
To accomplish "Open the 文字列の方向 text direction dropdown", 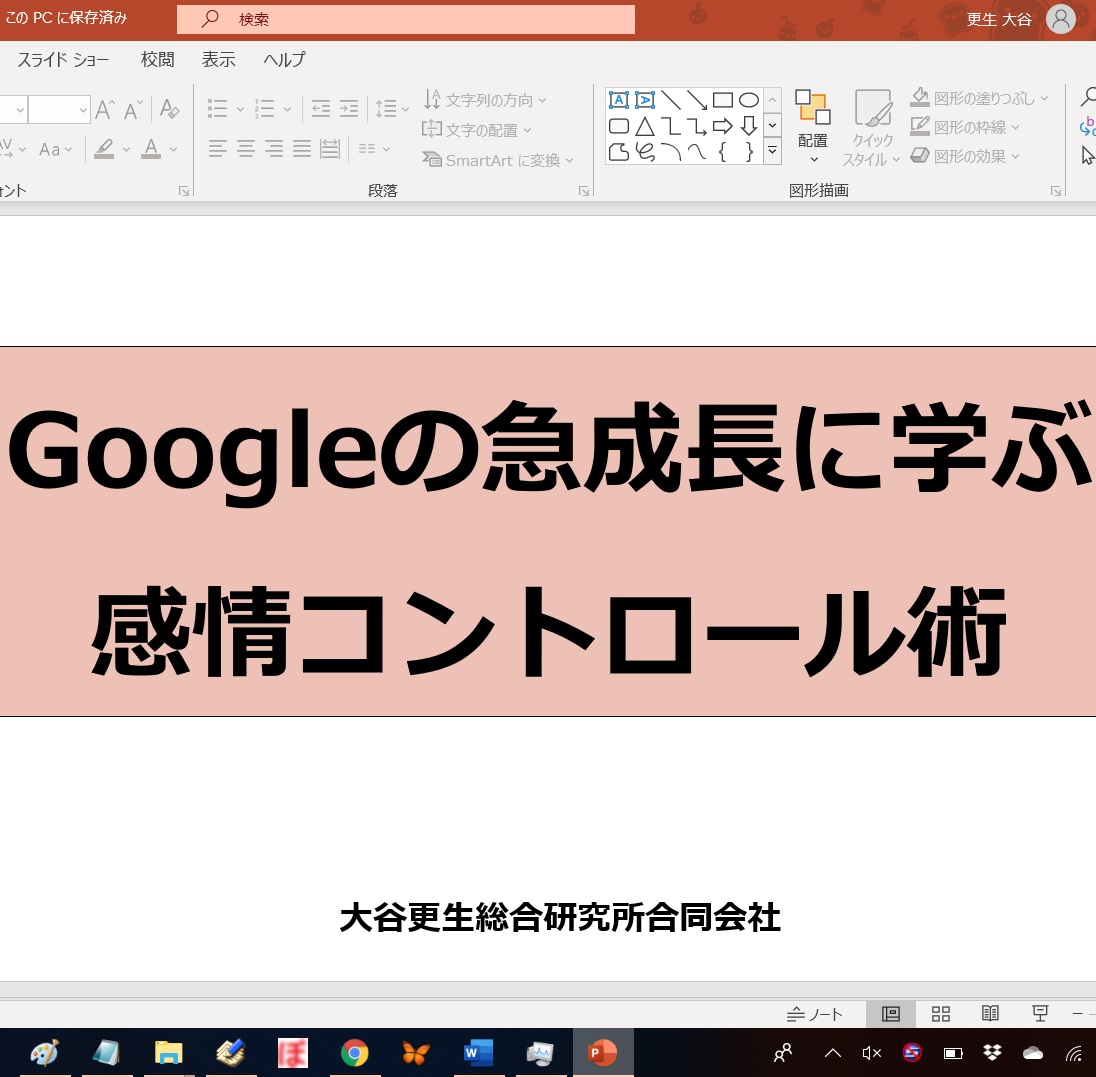I will click(x=485, y=100).
